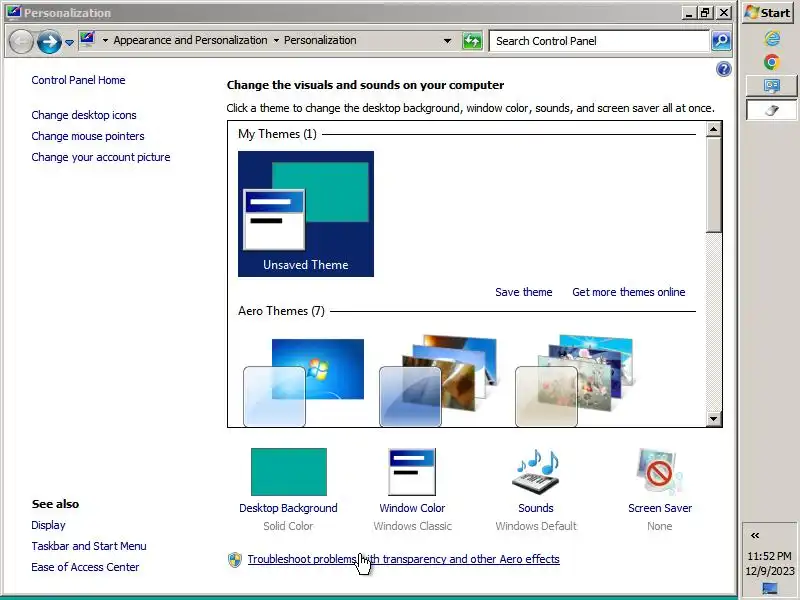This screenshot has height=600, width=800.
Task: Click the Personalization window taskbar button
Action: coord(771,86)
